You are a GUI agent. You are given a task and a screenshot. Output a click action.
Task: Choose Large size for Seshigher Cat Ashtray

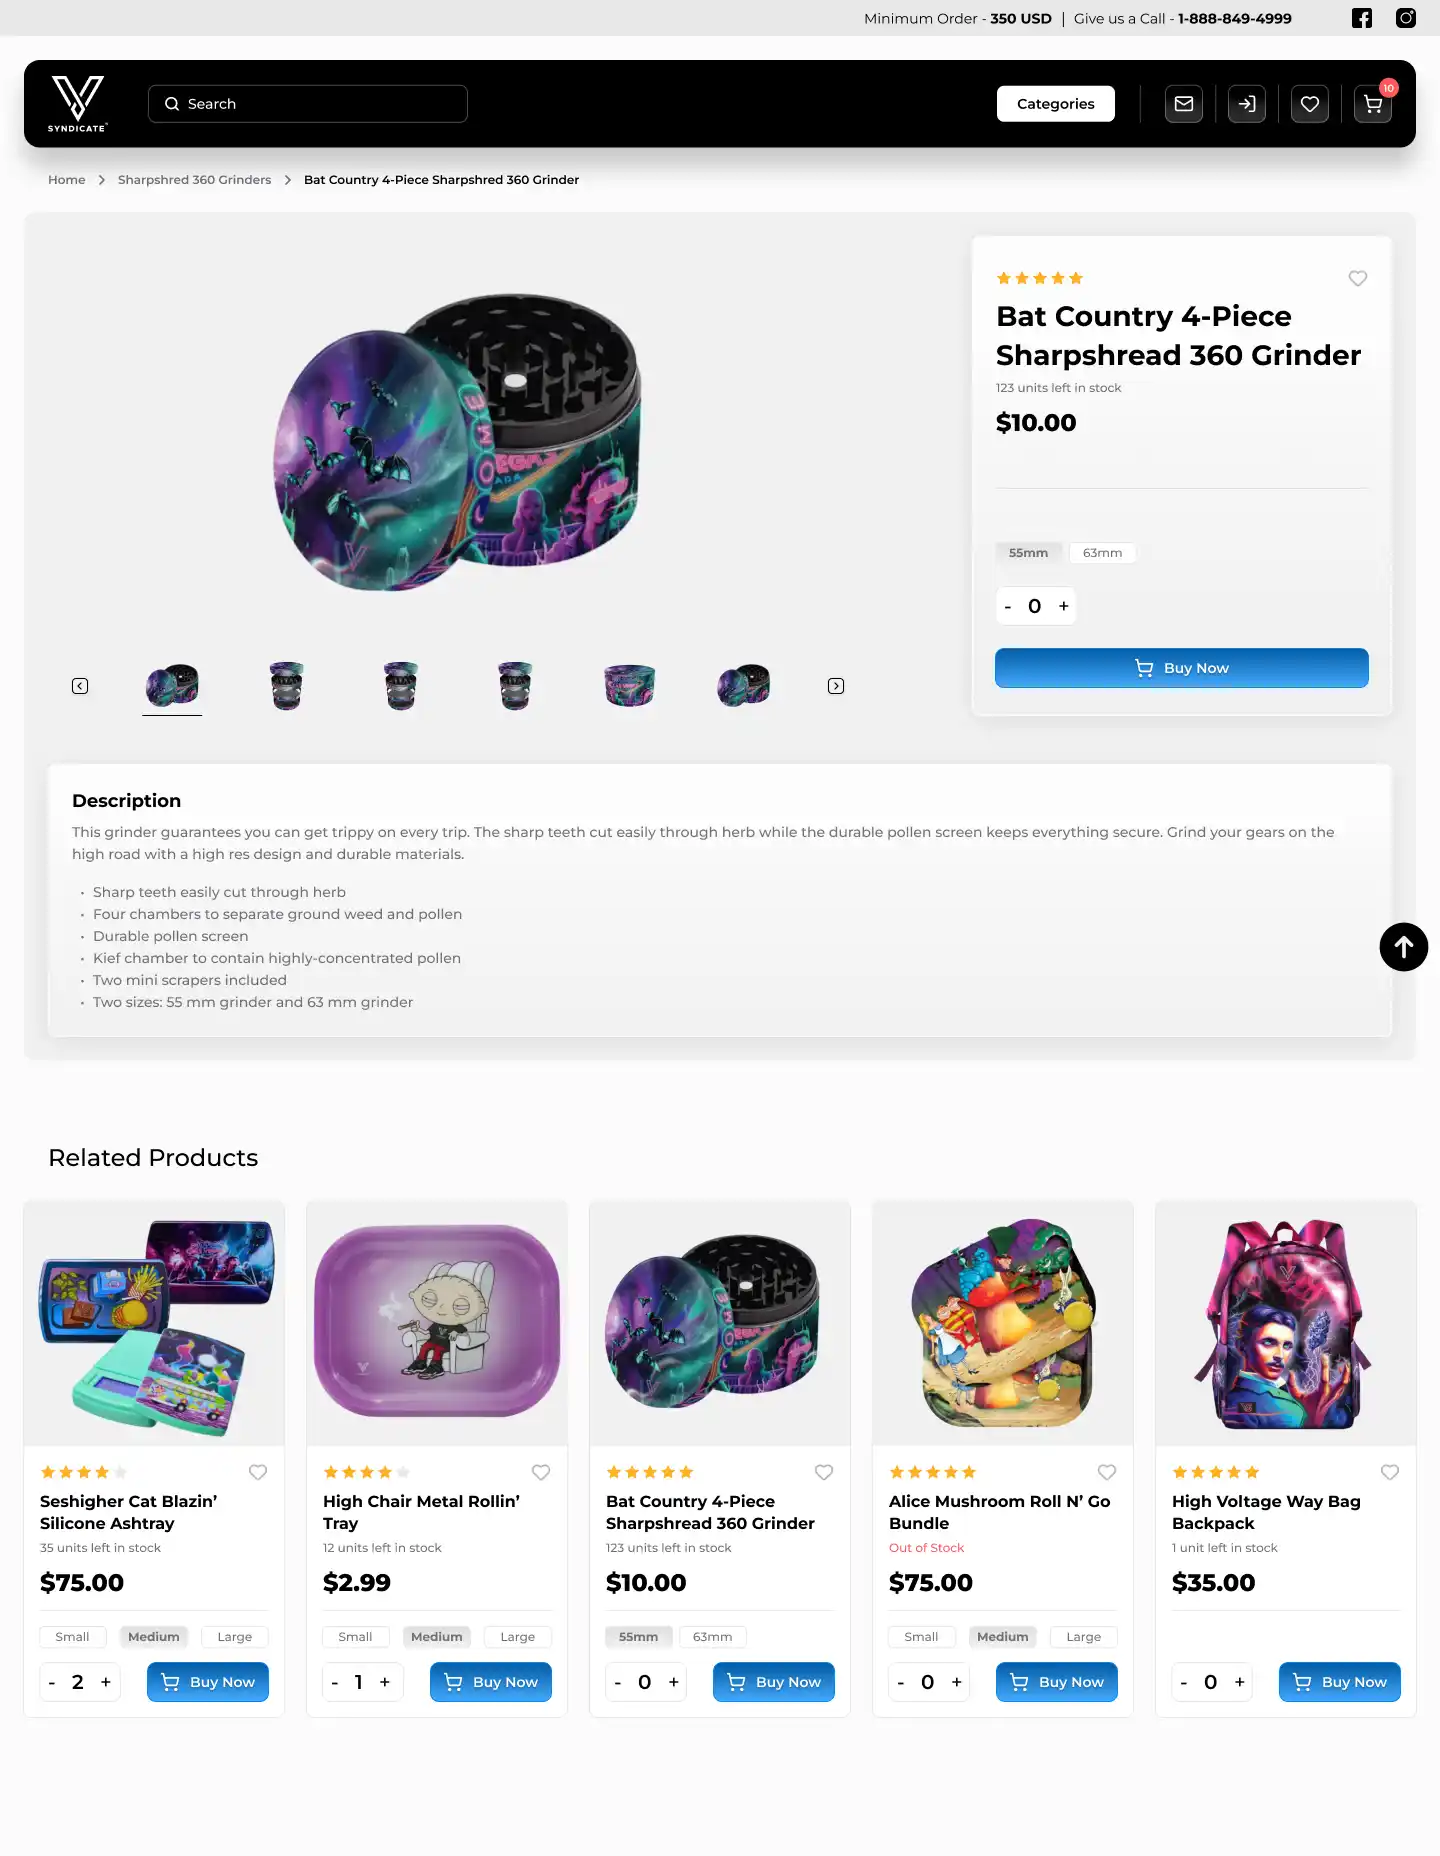coord(235,1637)
